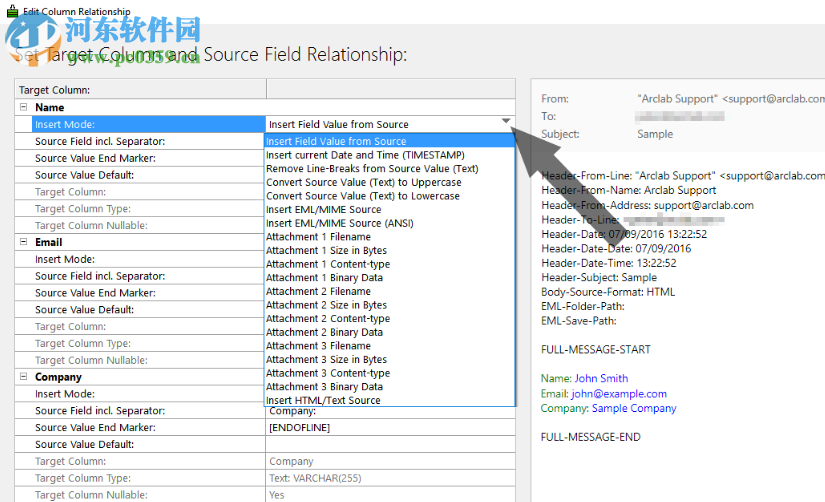Select 'Remove Line-Breaks from Source Value (Text)'
825x502 pixels.
click(x=389, y=168)
